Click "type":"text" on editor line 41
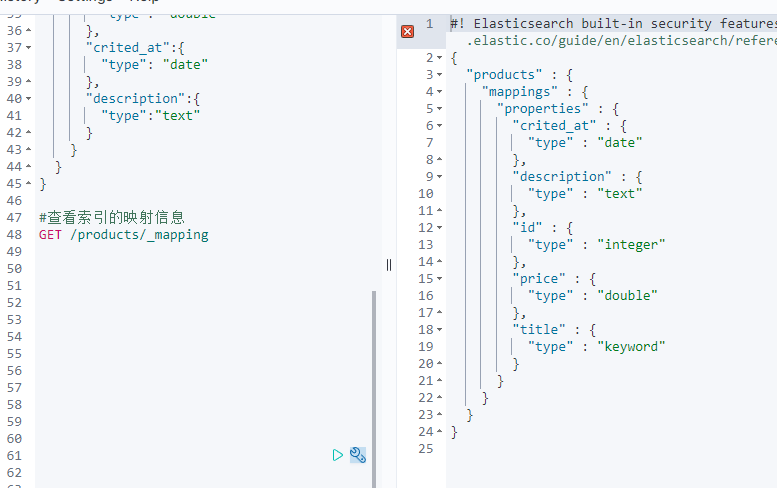Image resolution: width=777 pixels, height=488 pixels. coord(151,116)
